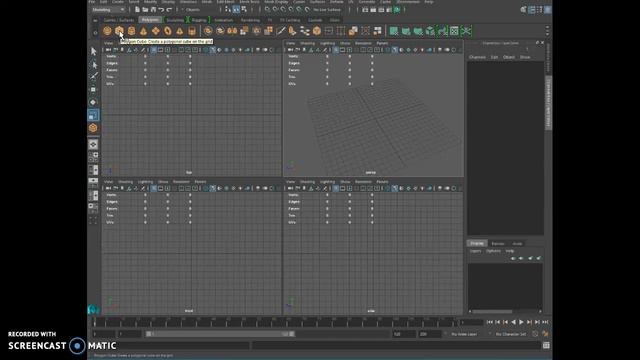Switch to four view layout in toolbox
640x360 pixels.
click(93, 157)
